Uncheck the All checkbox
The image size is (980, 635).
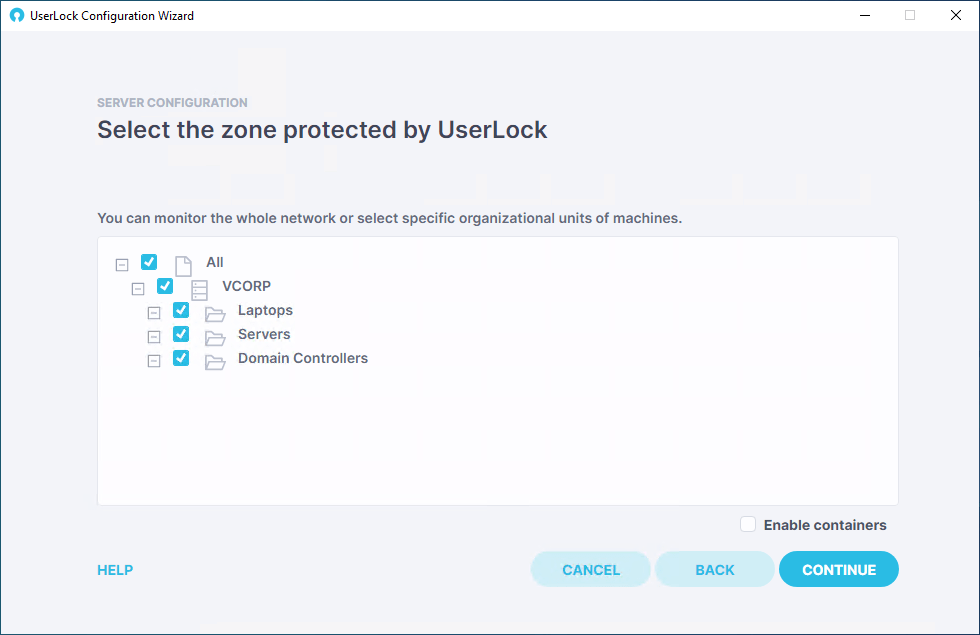149,262
